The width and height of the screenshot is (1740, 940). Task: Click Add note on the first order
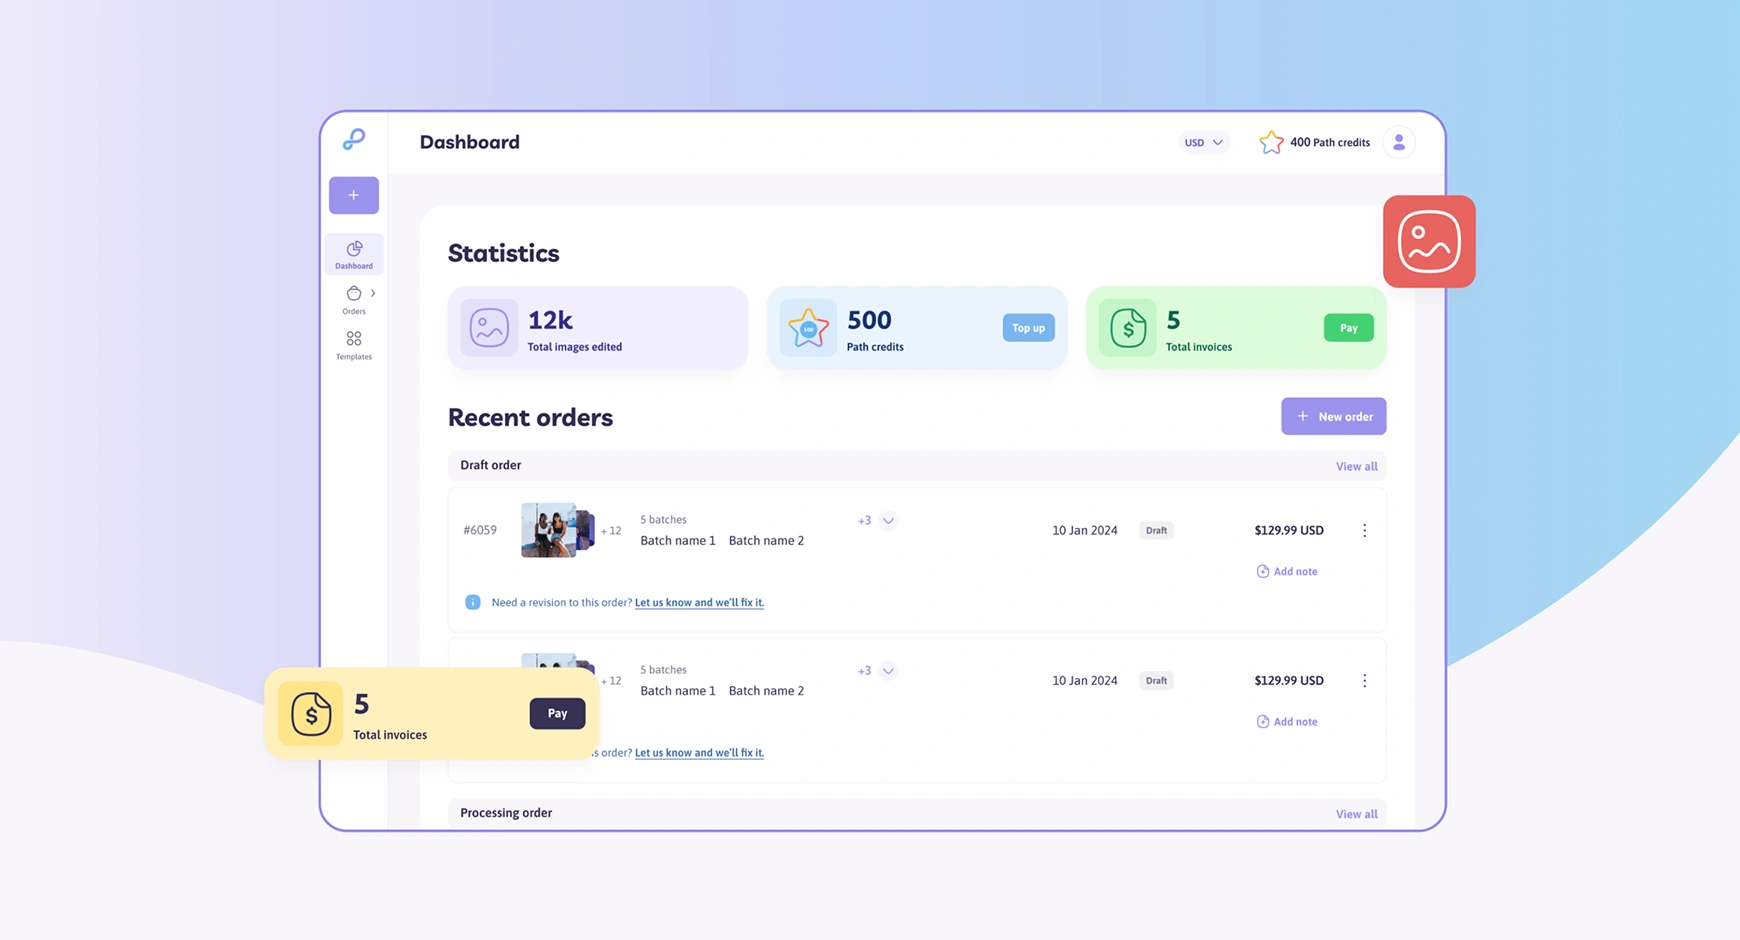click(1287, 571)
